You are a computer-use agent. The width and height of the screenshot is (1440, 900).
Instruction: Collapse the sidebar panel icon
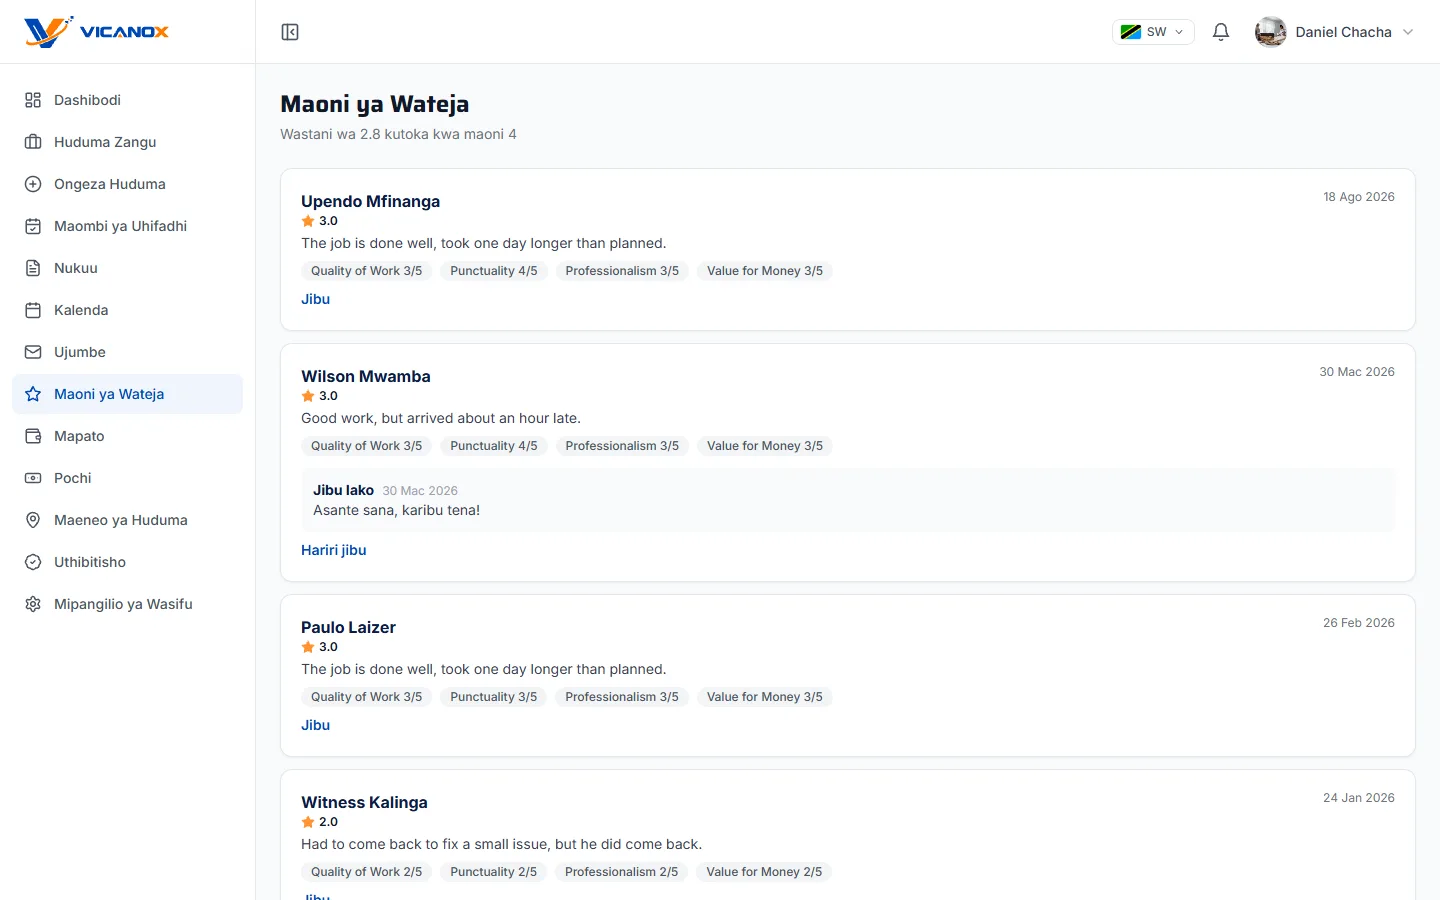pos(290,32)
